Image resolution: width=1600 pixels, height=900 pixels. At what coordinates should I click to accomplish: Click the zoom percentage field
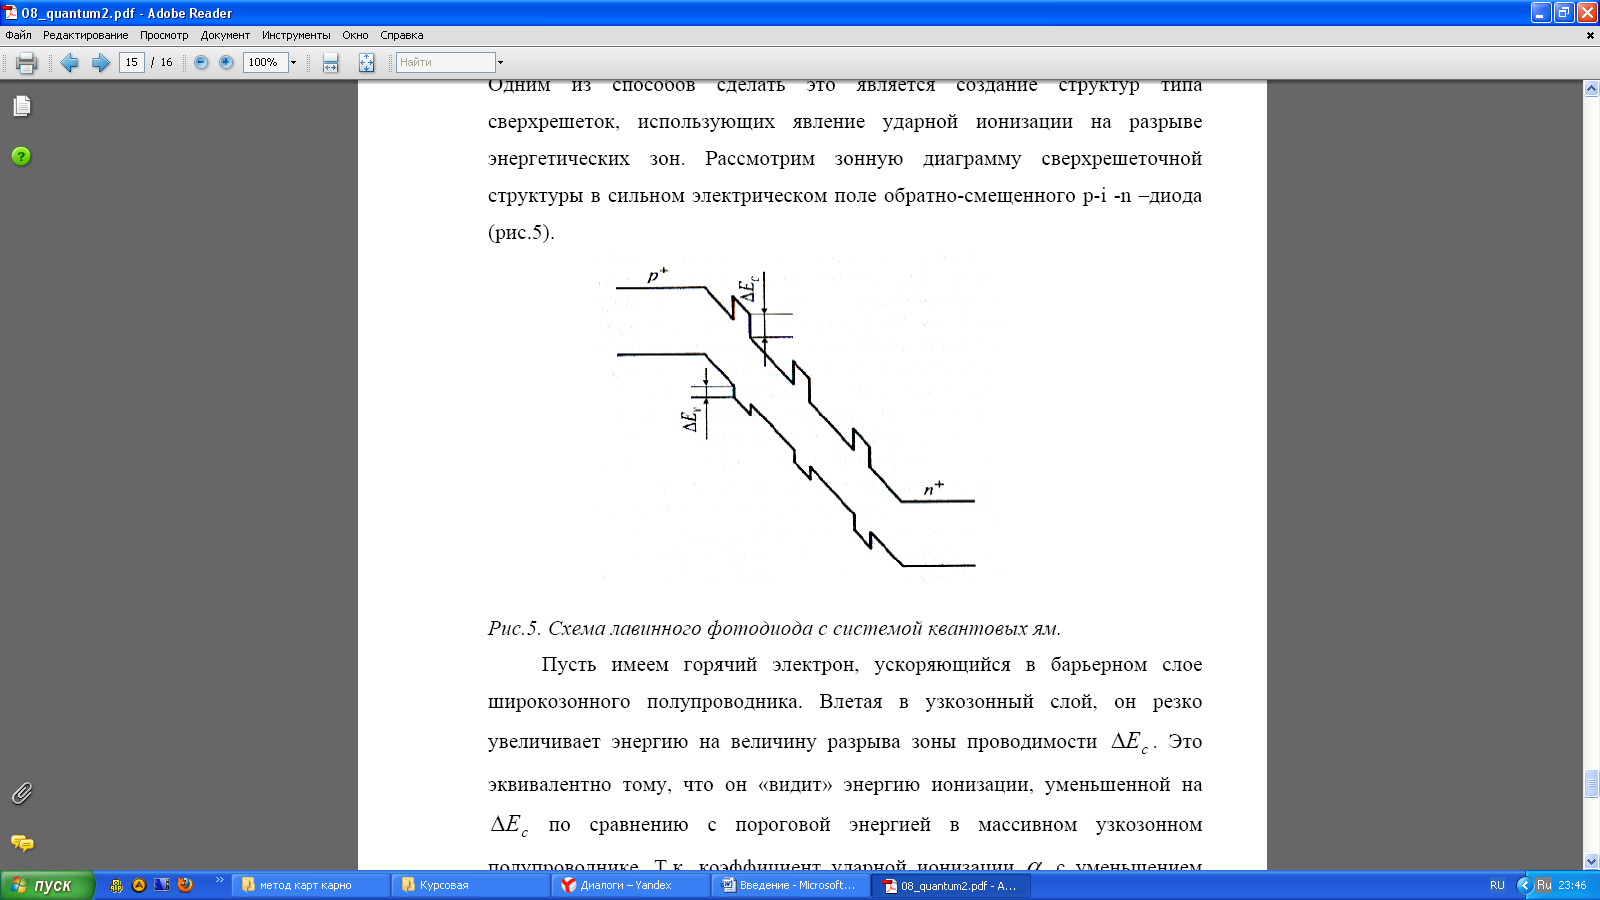265,62
